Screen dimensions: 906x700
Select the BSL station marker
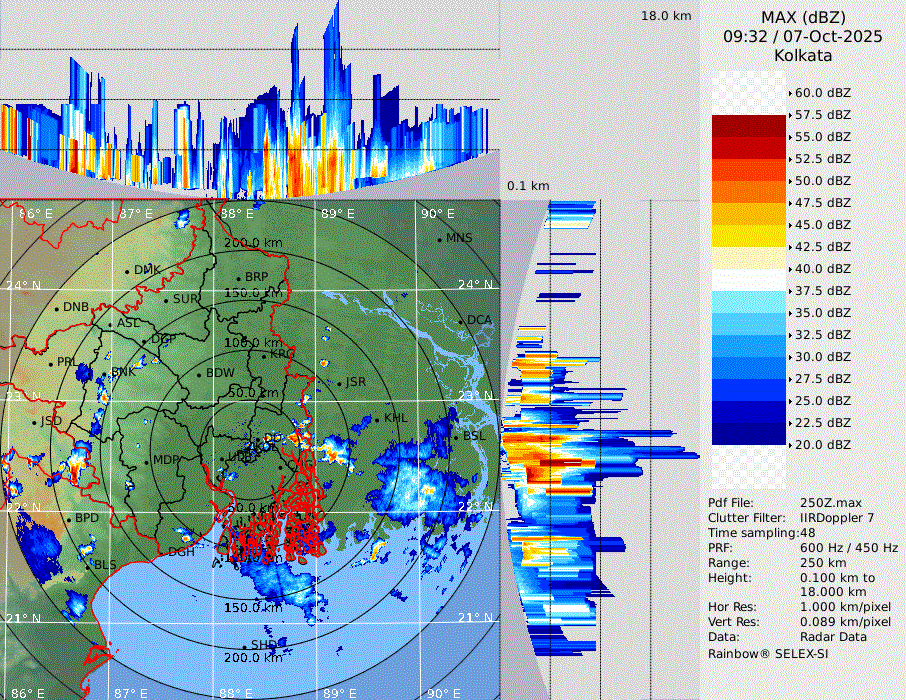click(455, 437)
